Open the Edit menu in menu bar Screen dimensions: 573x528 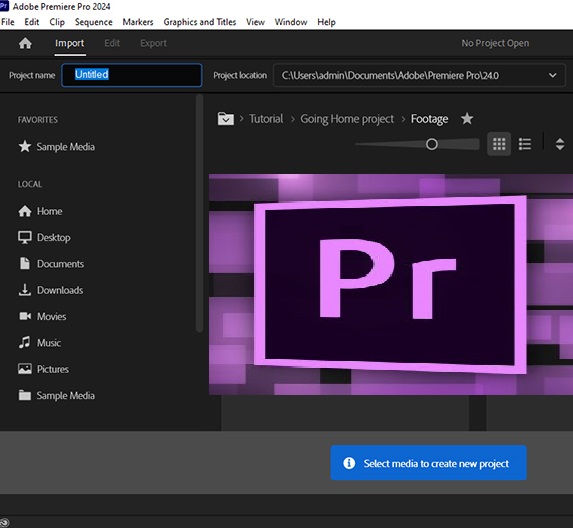(x=32, y=22)
